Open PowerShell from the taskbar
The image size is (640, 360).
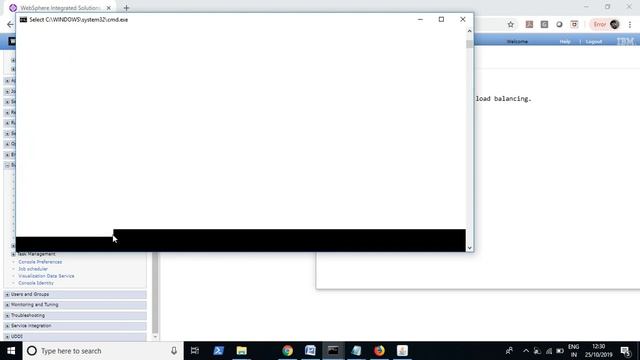point(218,351)
